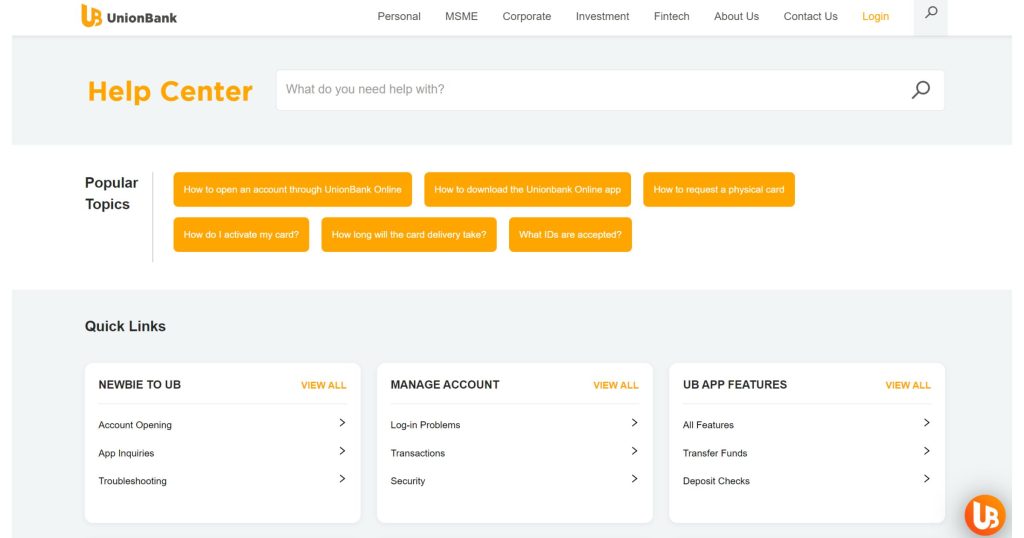Open the Fintech menu
Viewport: 1024px width, 538px height.
[x=671, y=16]
